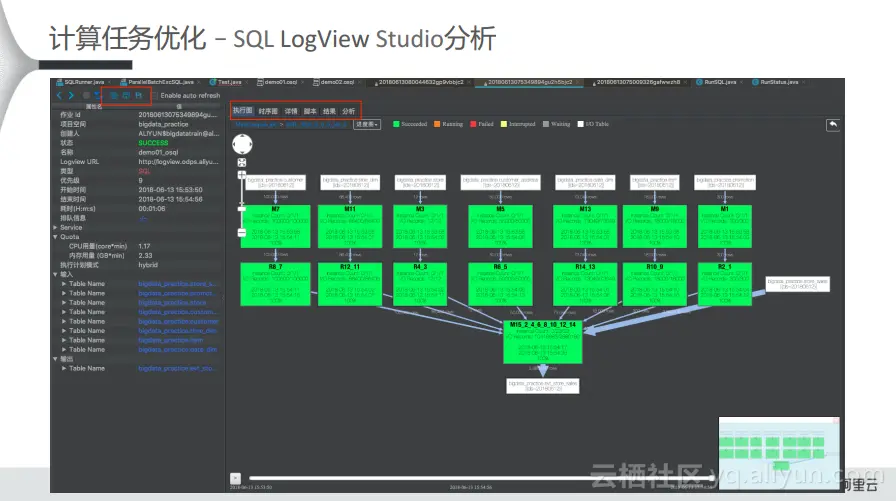Open the 进度条 dropdown
This screenshot has width=896, height=501.
(366, 124)
